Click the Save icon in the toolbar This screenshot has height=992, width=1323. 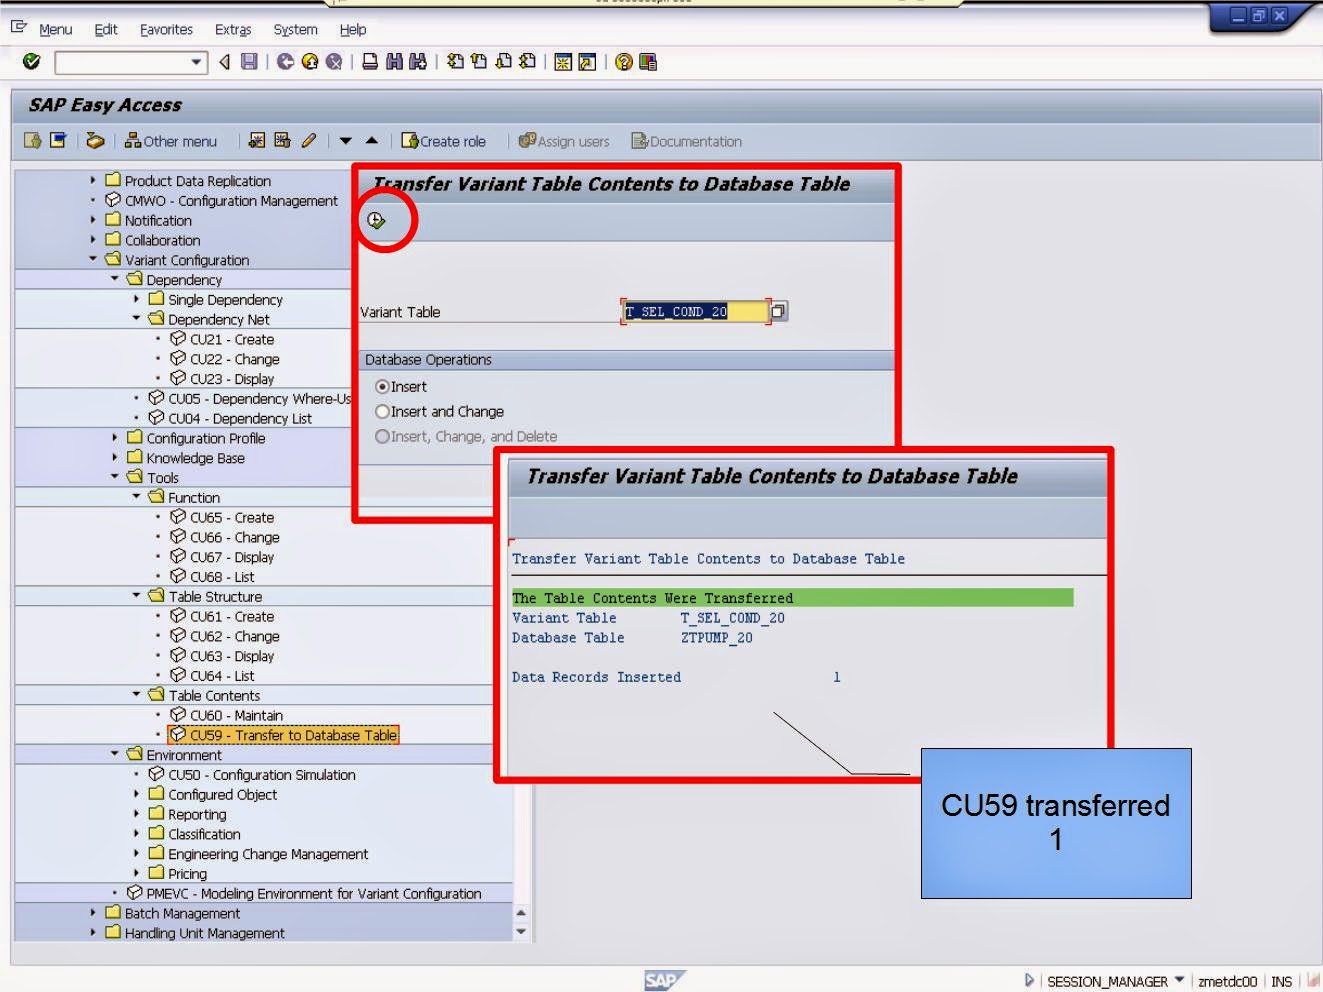(248, 62)
